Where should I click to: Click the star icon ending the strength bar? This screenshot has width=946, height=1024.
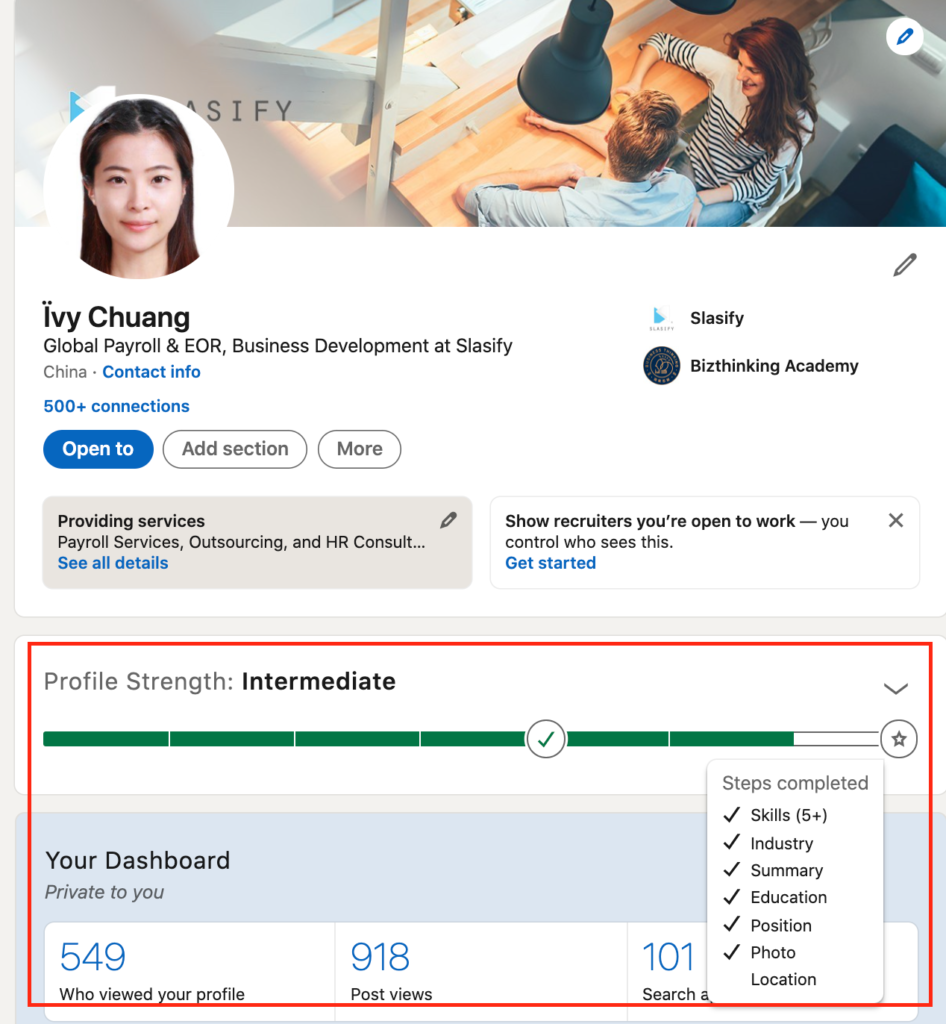coord(899,739)
